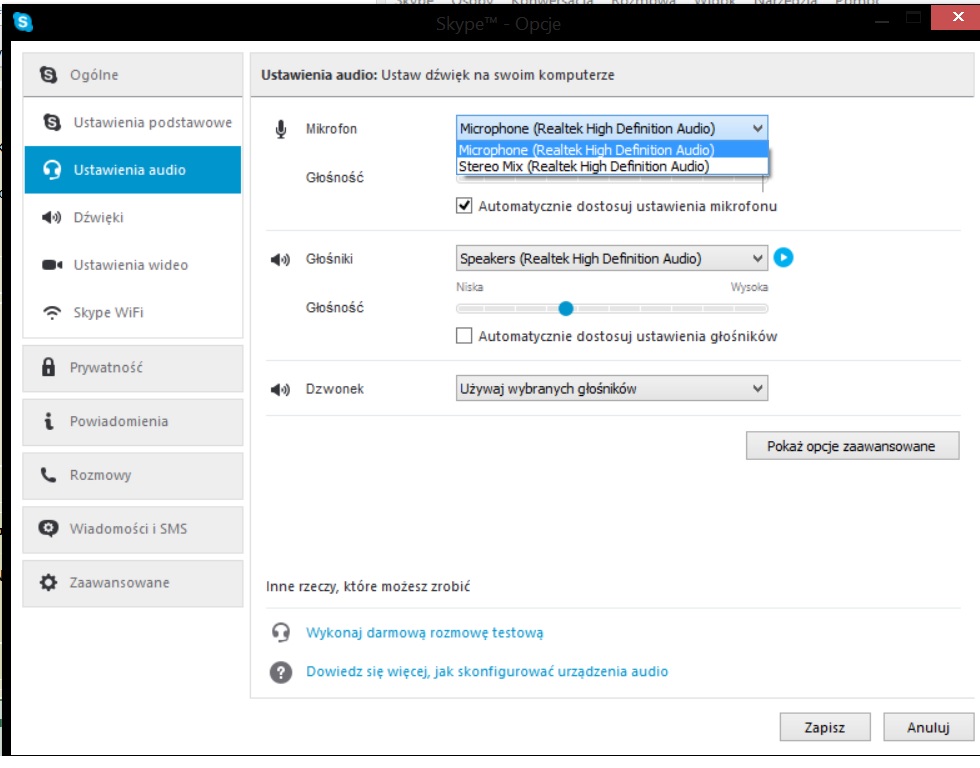The image size is (980, 768).
Task: Click the Niska volume label
Action: point(469,287)
